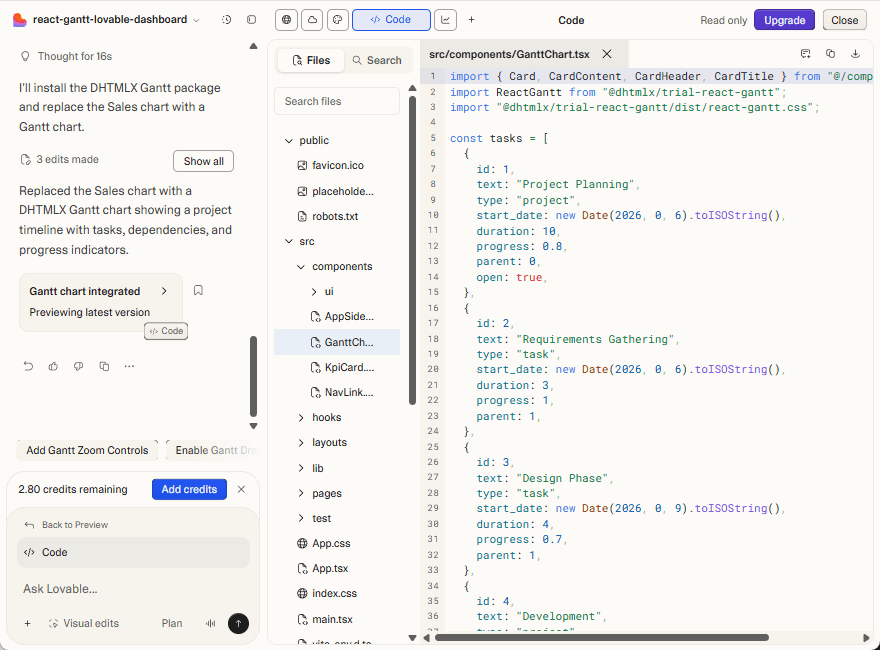Give a thumbs up to the response
Screen dimensions: 880x650
click(x=53, y=366)
